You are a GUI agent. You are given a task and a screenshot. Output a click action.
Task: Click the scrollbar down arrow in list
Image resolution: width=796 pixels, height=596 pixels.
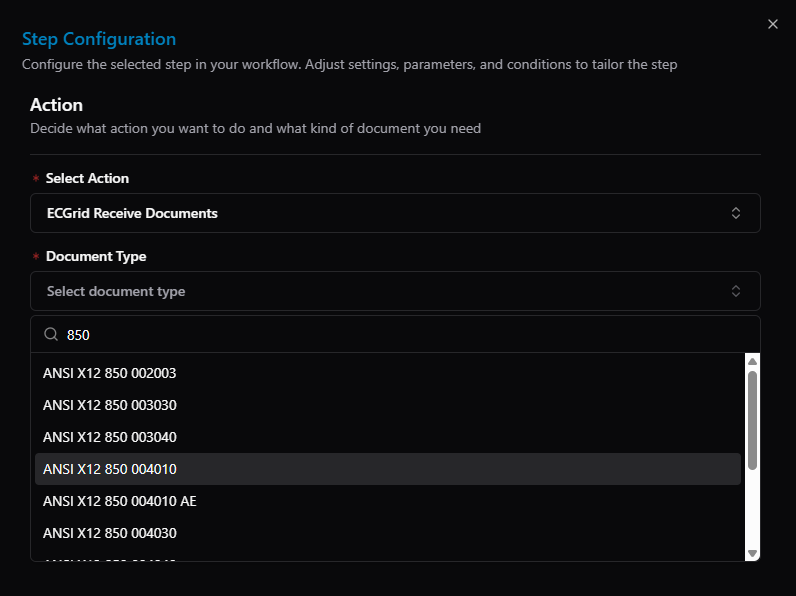pyautogui.click(x=752, y=553)
